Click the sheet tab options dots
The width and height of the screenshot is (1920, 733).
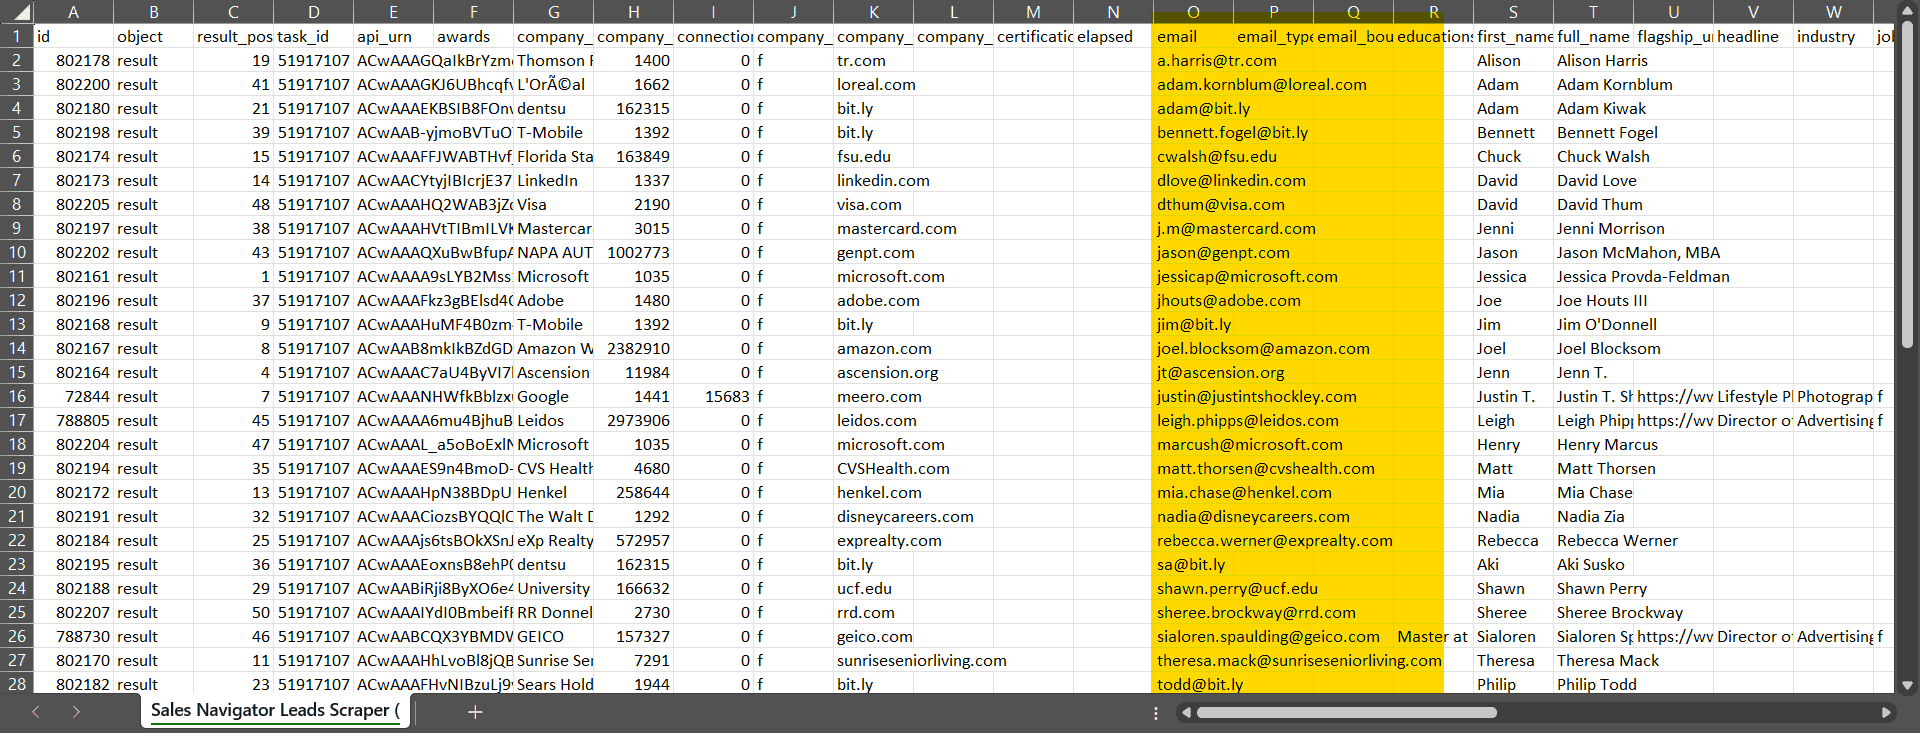point(1156,713)
